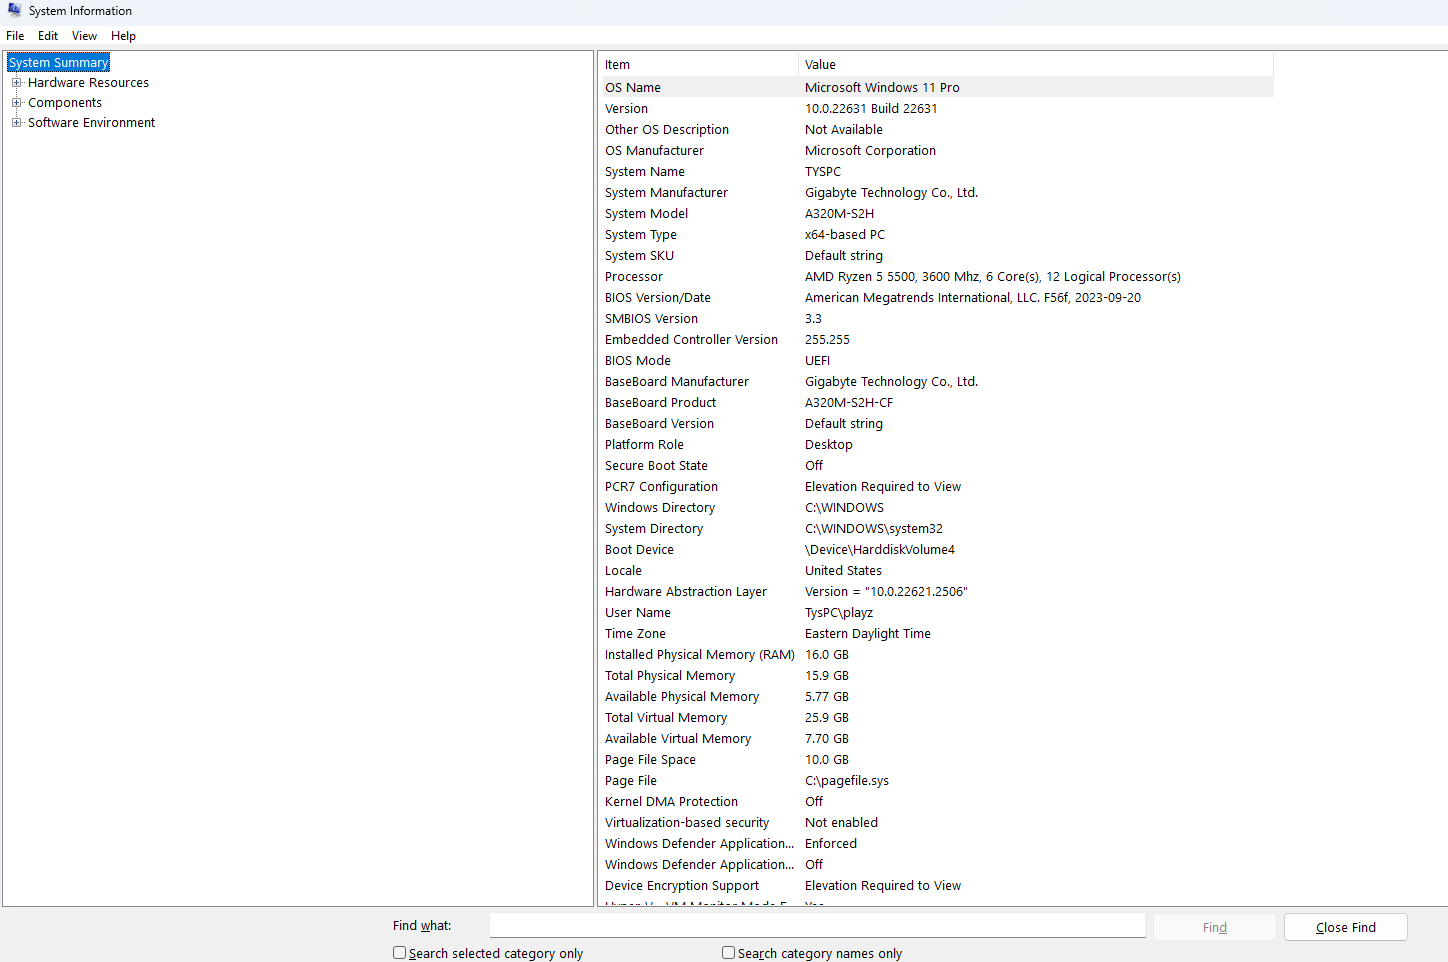Click value Microsoft Windows 11 Pro
This screenshot has width=1448, height=962.
tap(882, 88)
